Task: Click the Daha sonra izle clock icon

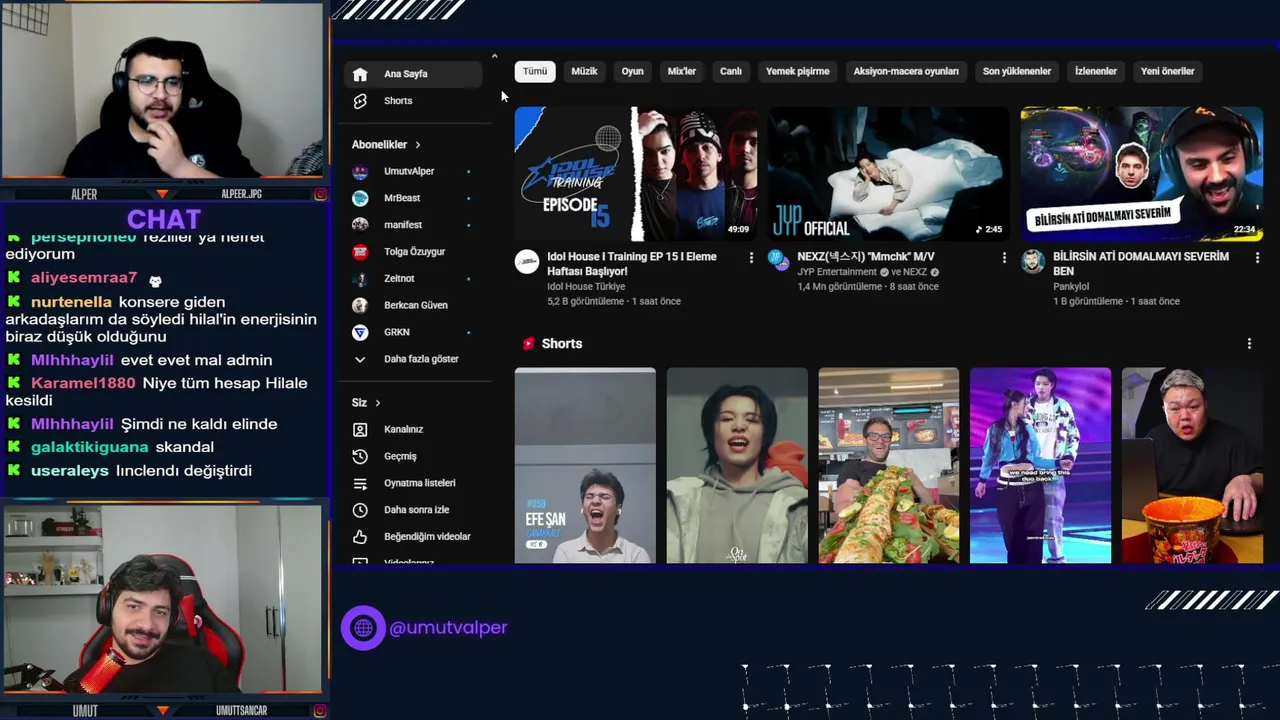Action: pyautogui.click(x=360, y=510)
